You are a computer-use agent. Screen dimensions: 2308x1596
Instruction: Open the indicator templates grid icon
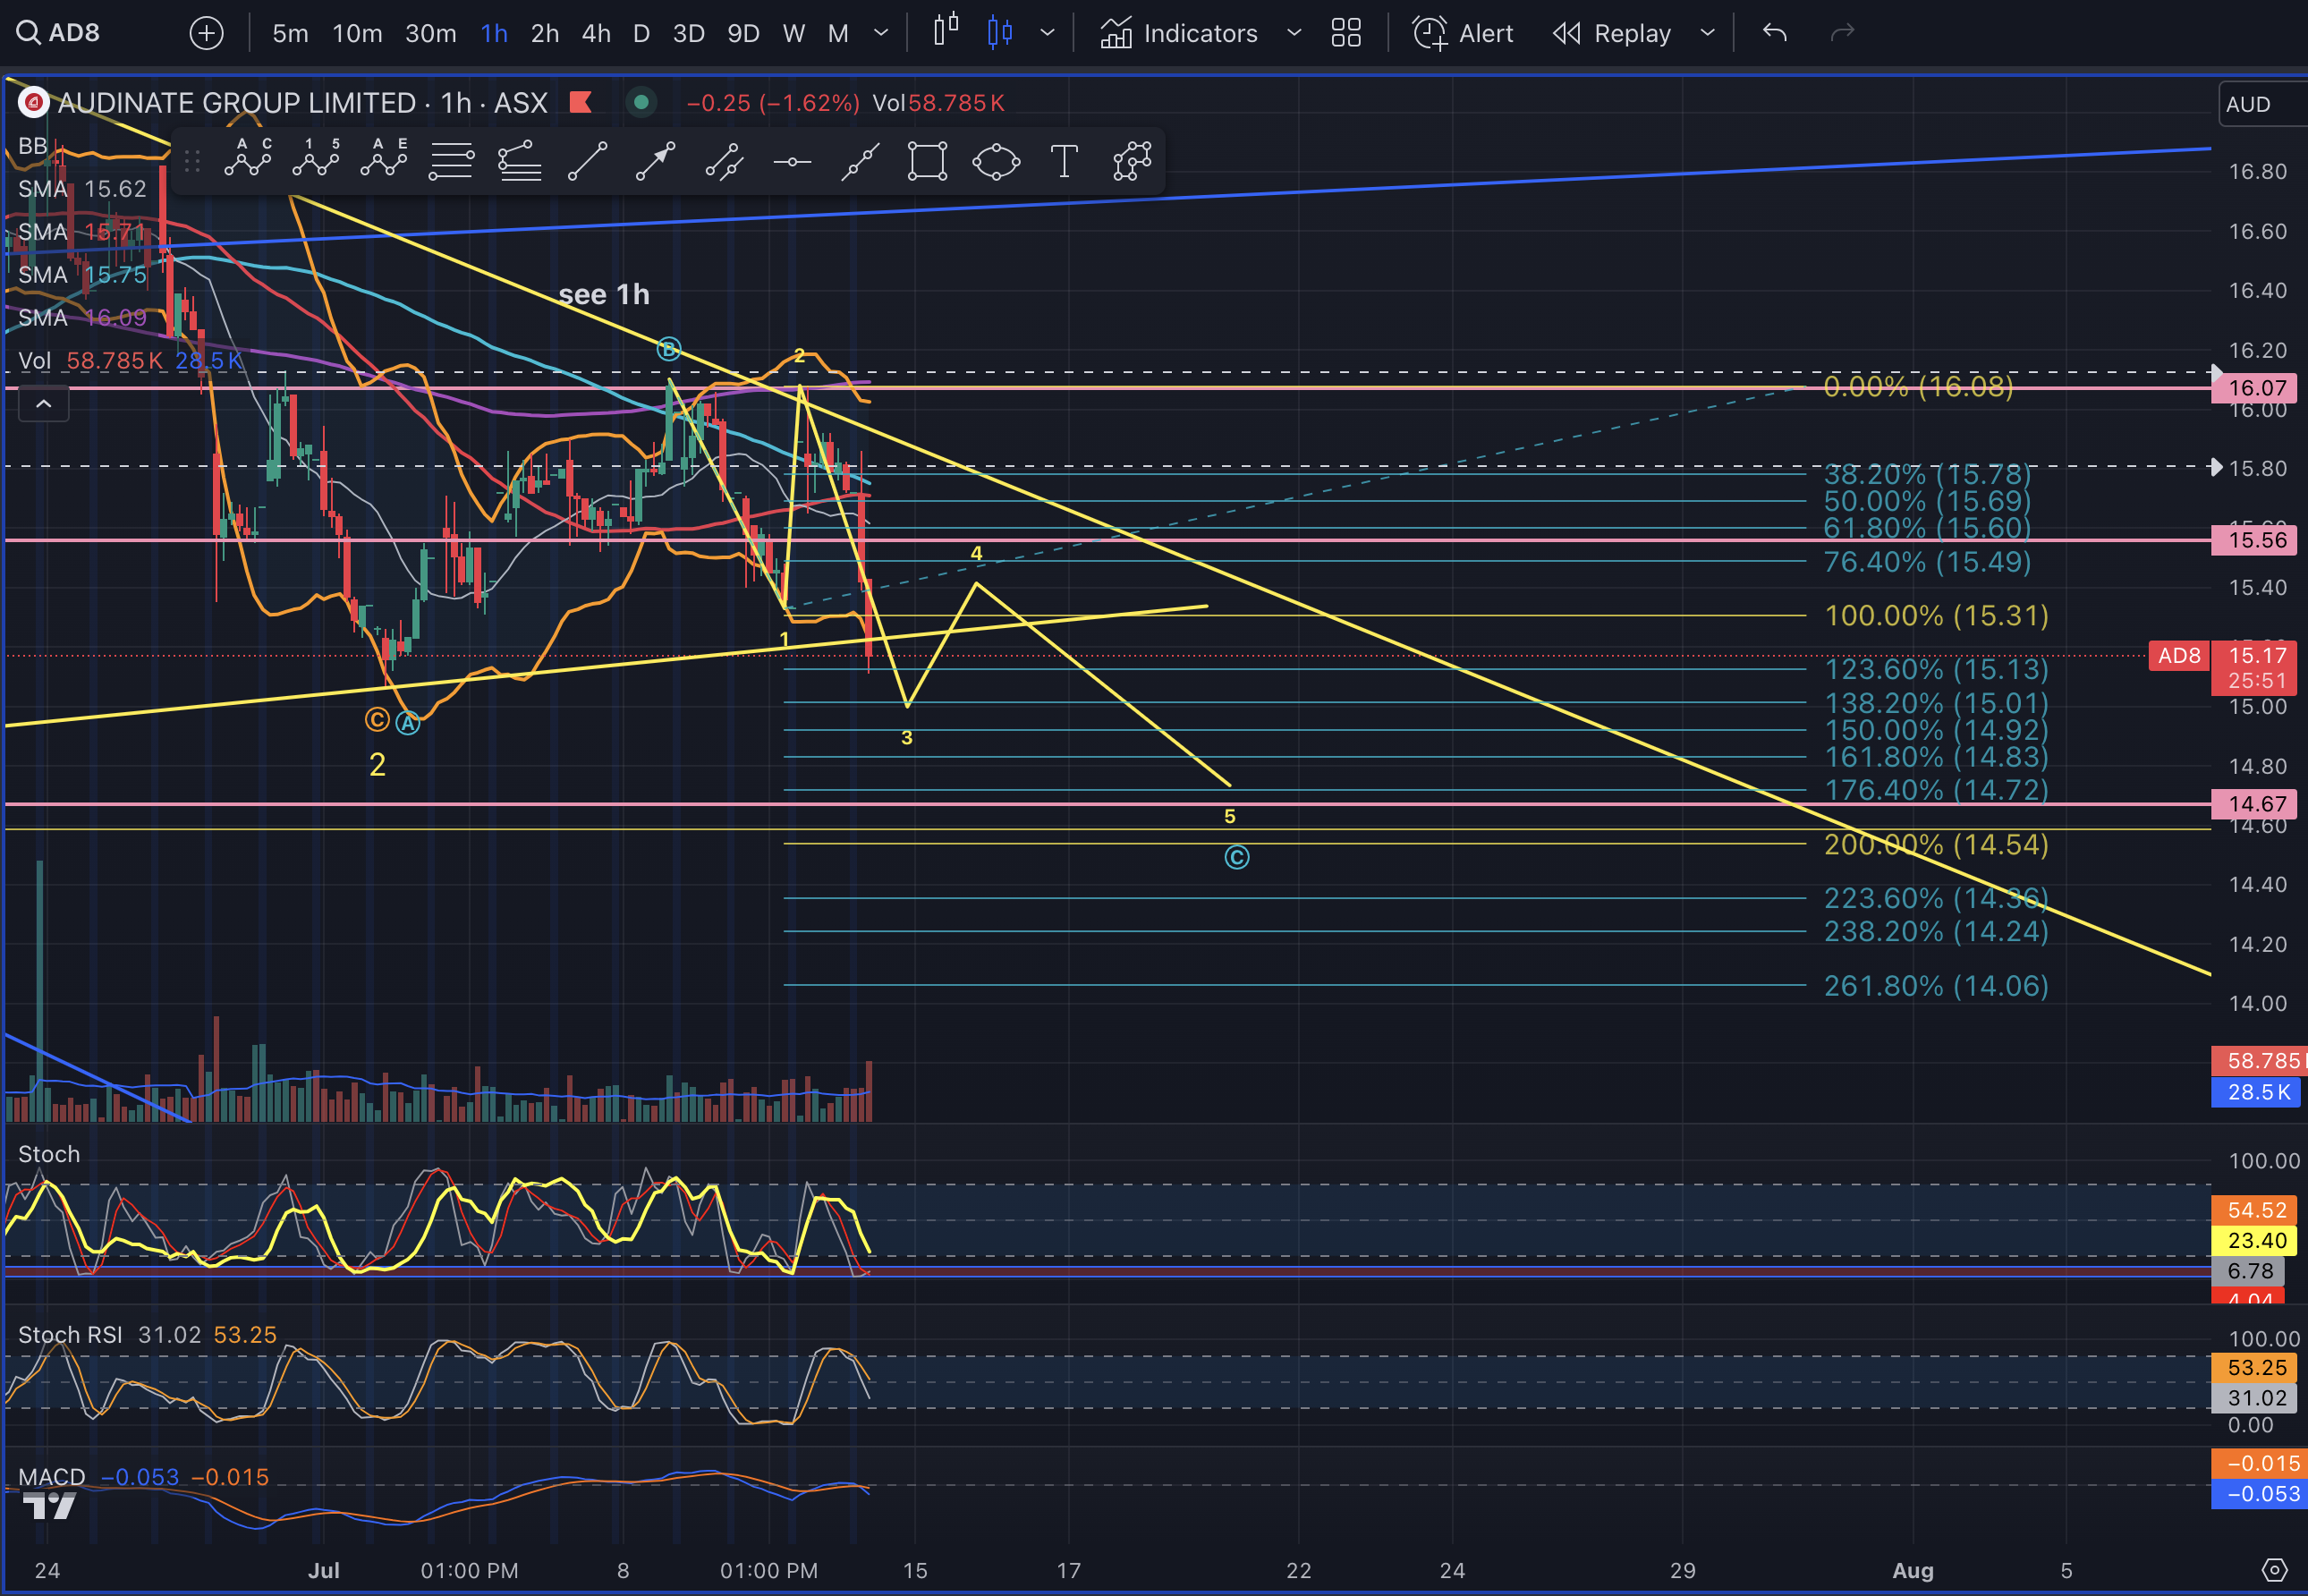(x=1346, y=33)
